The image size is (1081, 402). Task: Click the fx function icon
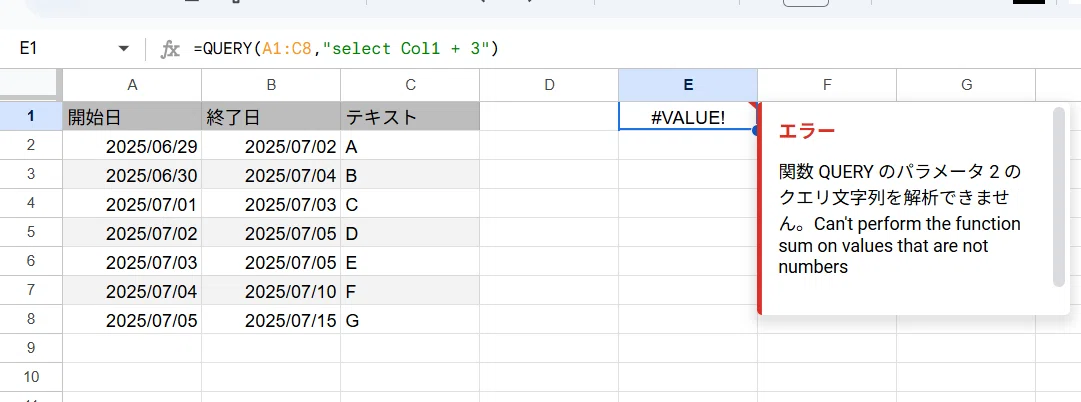[170, 49]
